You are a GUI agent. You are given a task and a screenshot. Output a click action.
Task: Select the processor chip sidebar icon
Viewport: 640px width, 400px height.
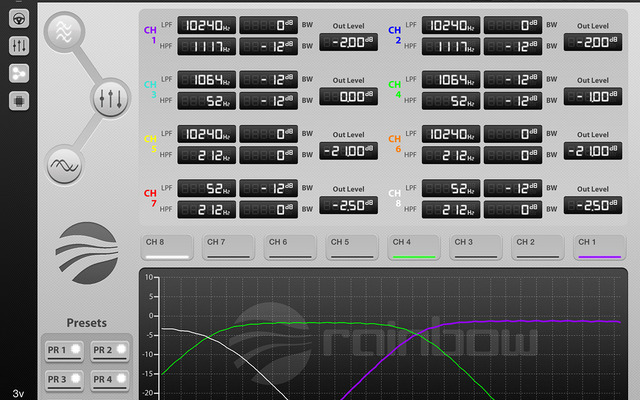[19, 100]
